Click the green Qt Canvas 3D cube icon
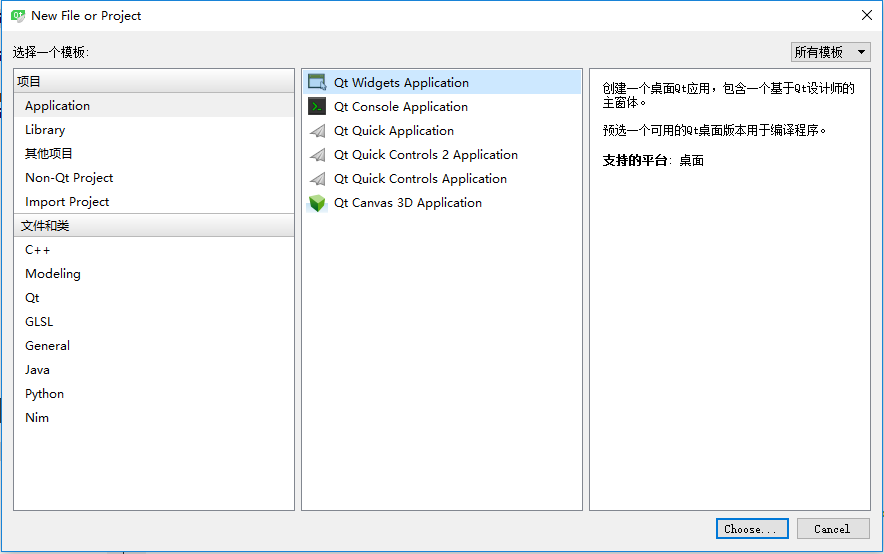 (x=317, y=203)
